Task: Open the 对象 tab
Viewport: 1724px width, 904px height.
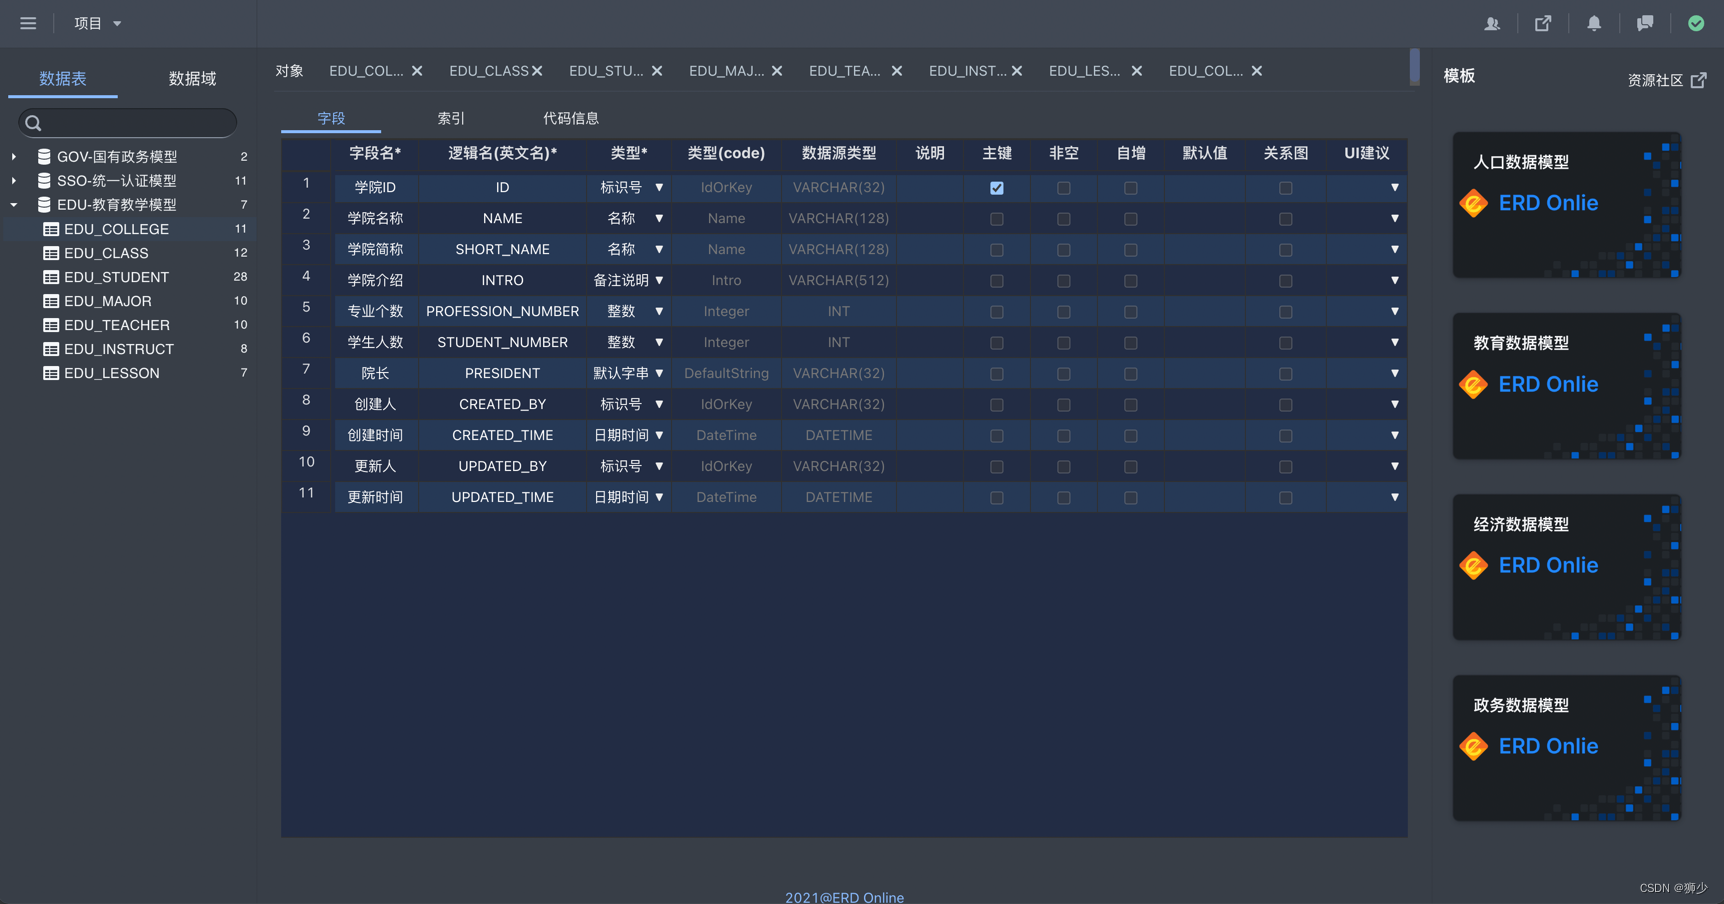Action: tap(290, 71)
